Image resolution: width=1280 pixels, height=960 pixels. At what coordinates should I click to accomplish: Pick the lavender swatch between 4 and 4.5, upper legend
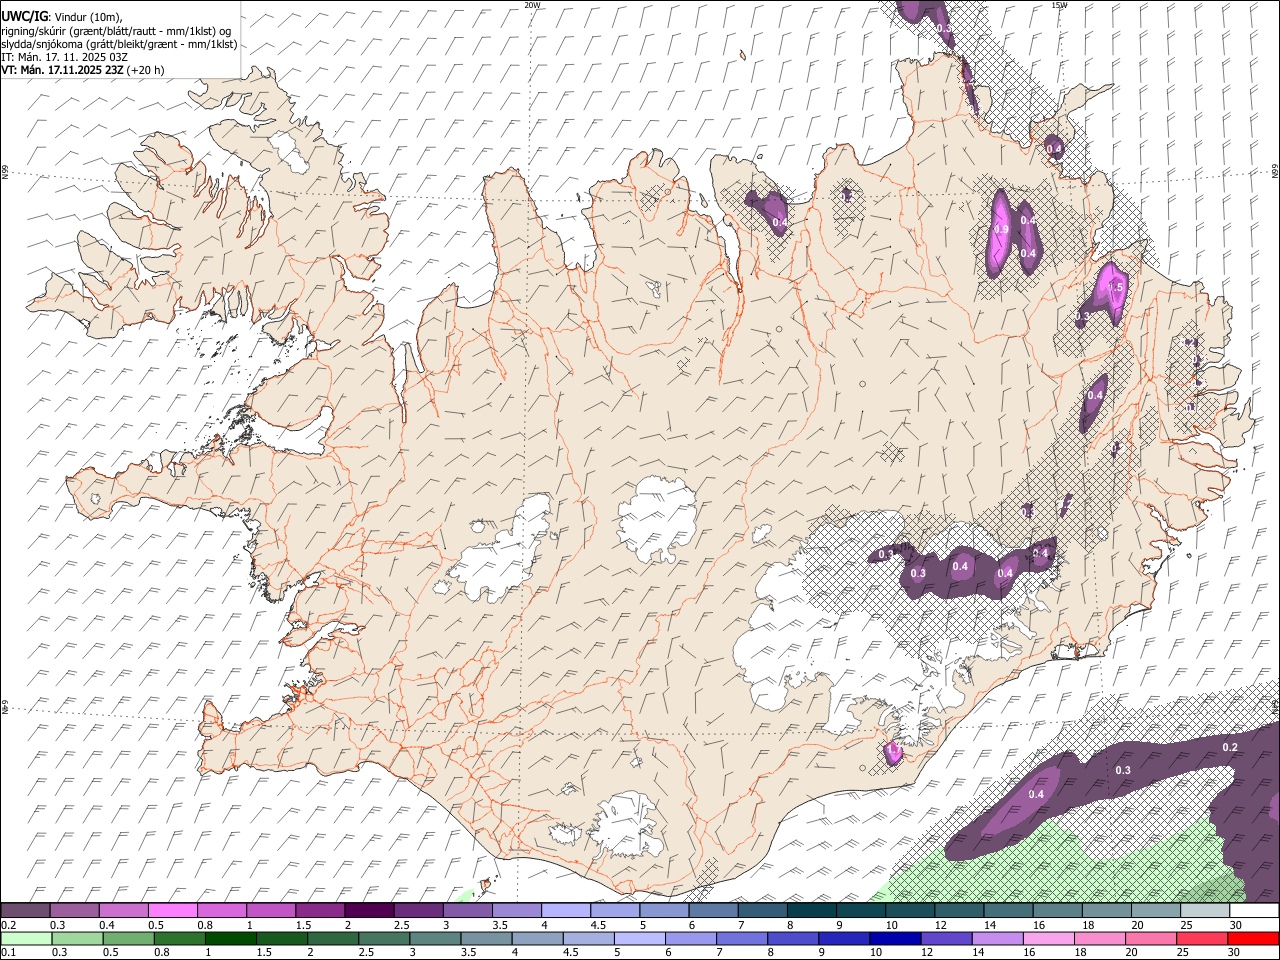point(565,911)
